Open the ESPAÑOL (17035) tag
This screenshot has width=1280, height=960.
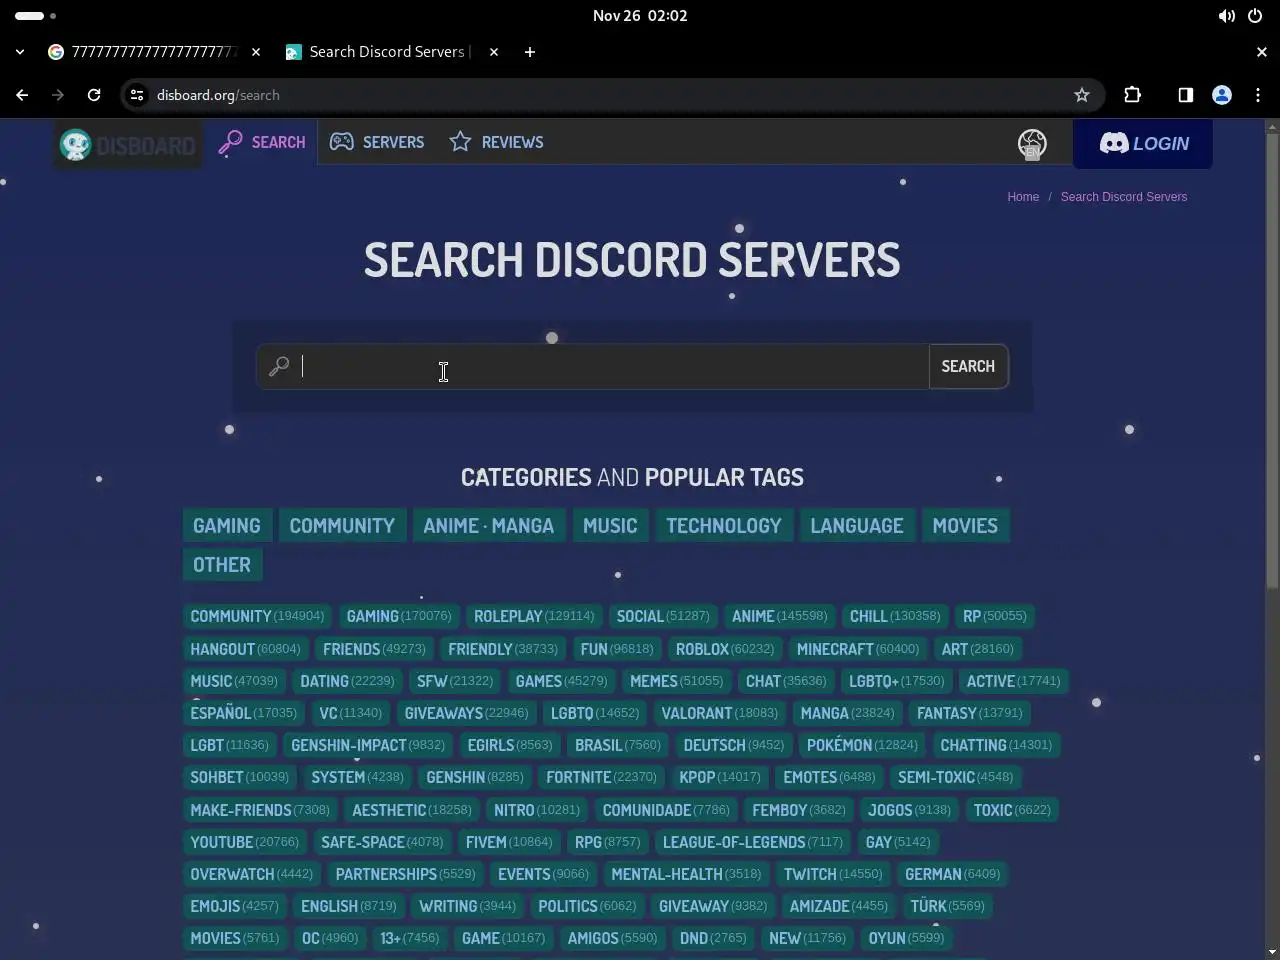(x=244, y=713)
